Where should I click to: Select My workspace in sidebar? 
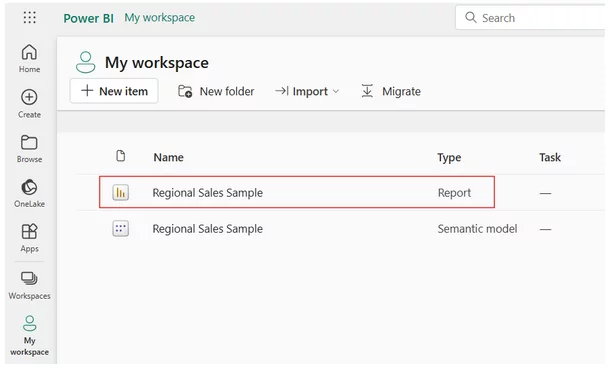(x=29, y=335)
